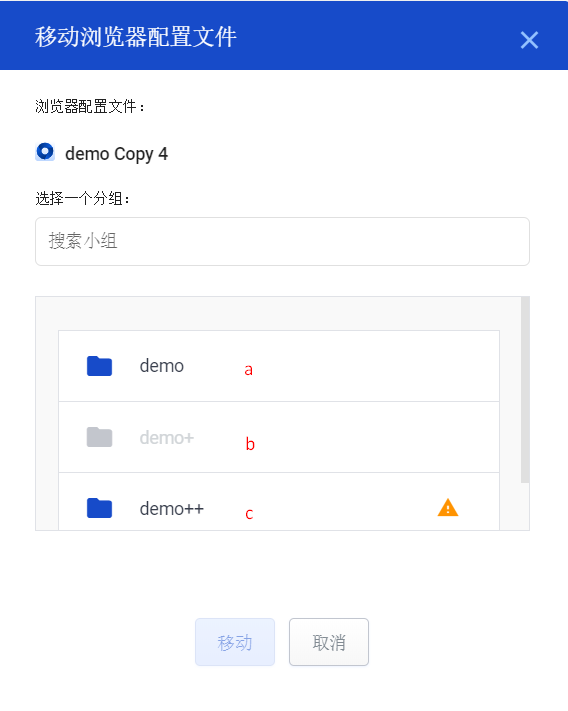Click the 选择一个分组 label
The image size is (568, 711).
pyautogui.click(x=83, y=199)
